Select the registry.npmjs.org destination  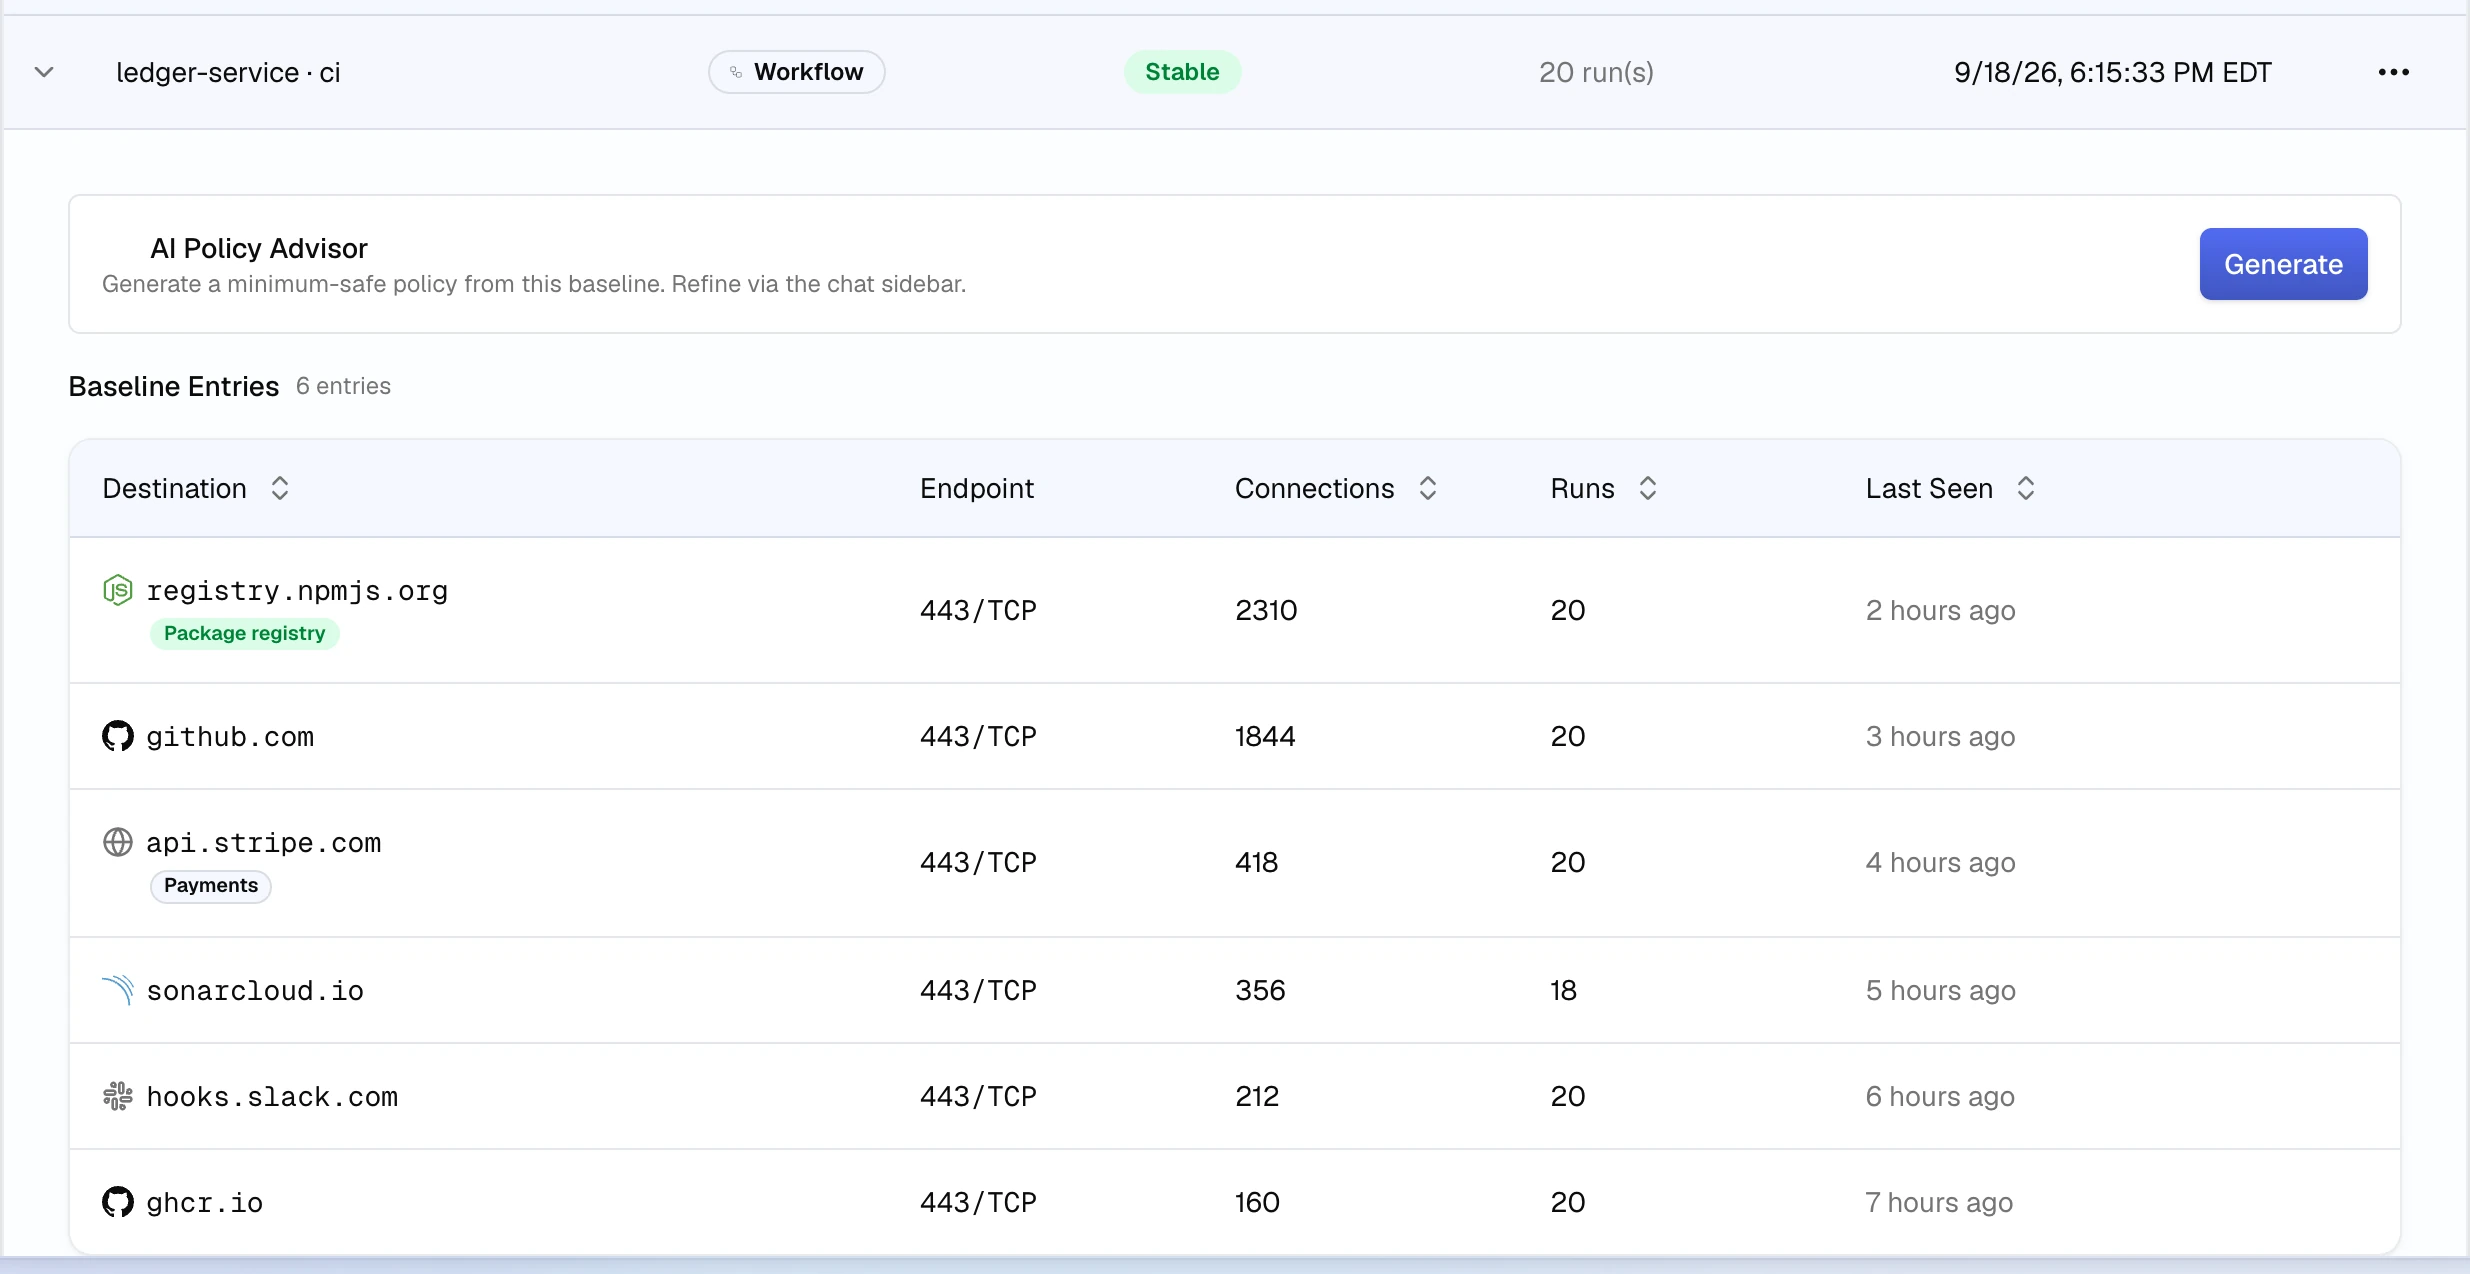(x=297, y=591)
